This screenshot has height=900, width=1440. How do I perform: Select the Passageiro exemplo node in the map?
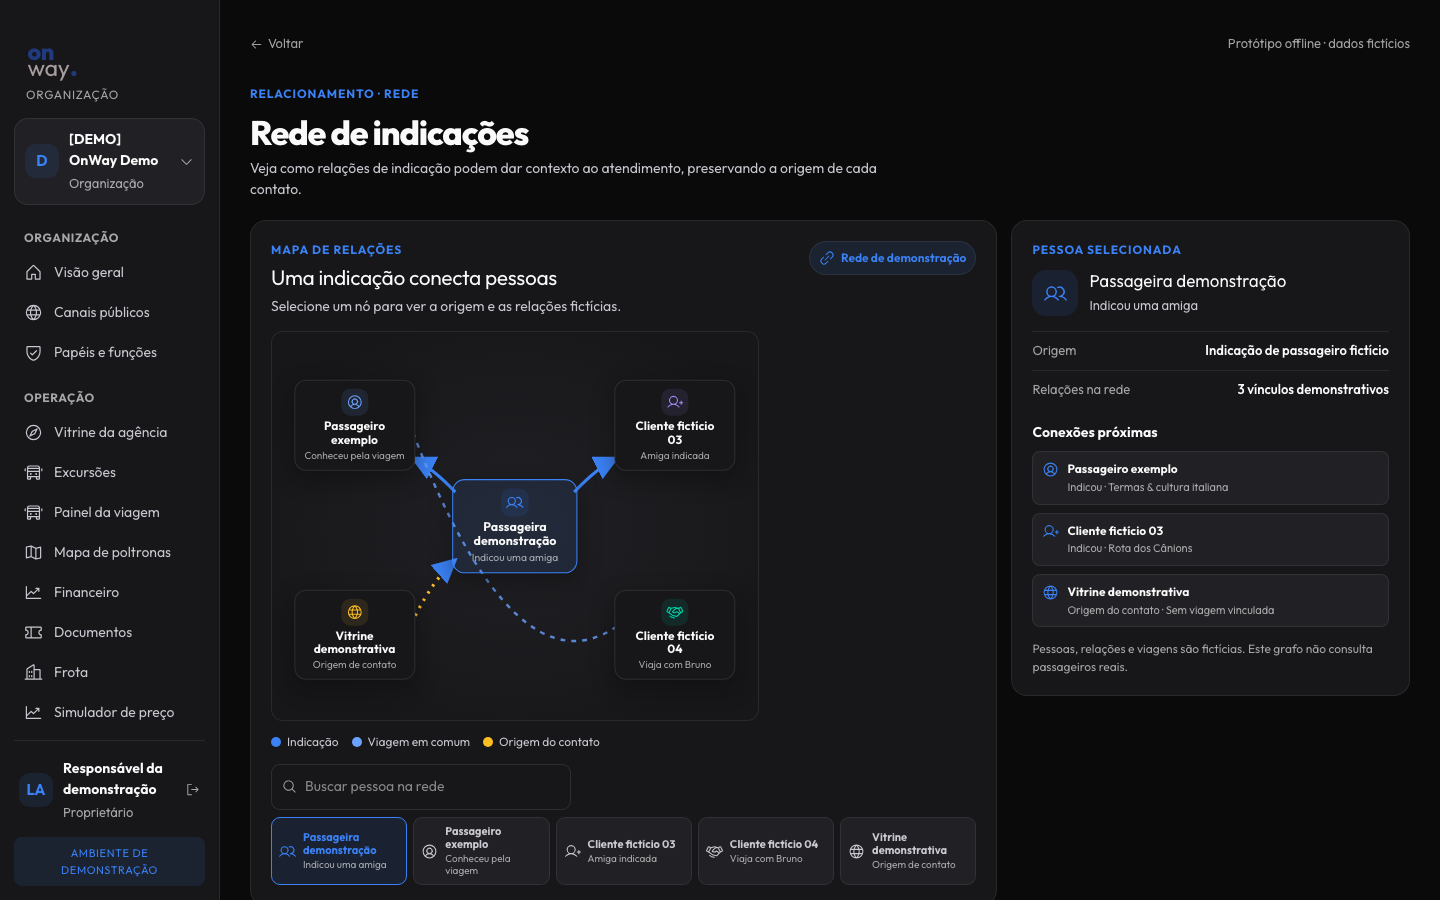[x=355, y=425]
